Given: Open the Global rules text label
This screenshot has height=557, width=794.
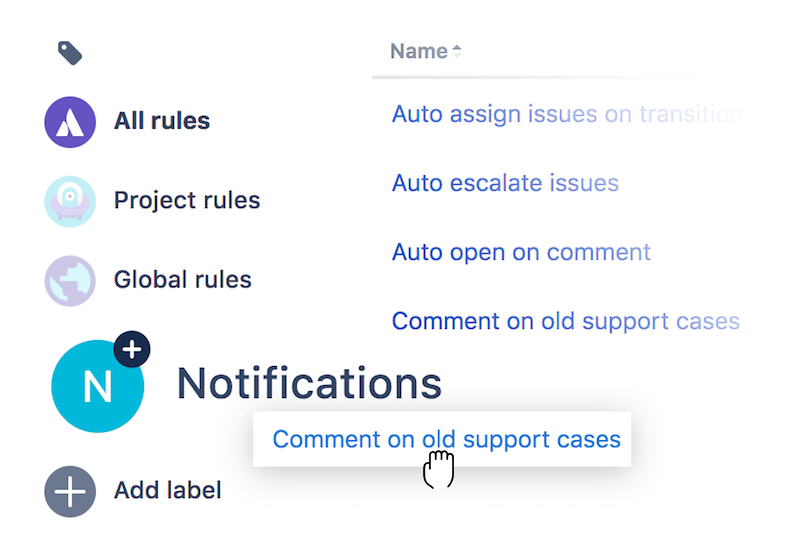Looking at the screenshot, I should point(182,280).
